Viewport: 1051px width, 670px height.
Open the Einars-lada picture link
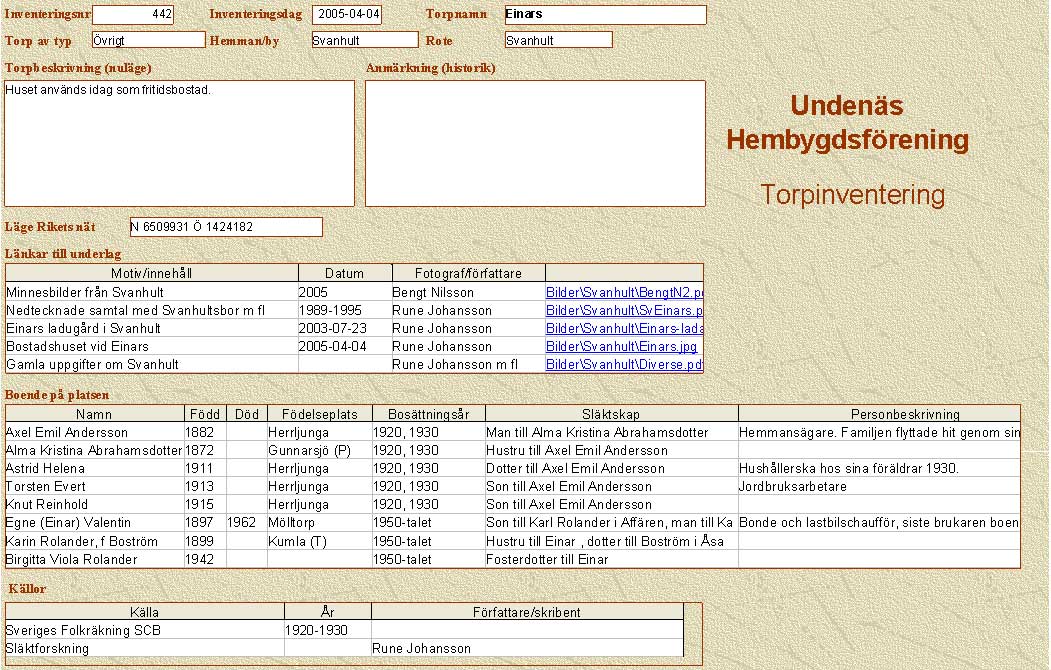(624, 329)
